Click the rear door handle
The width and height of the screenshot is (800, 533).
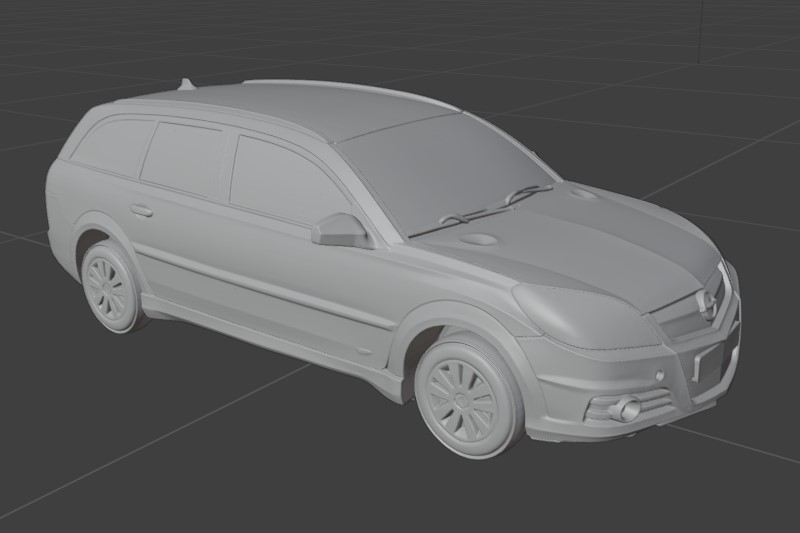[141, 210]
